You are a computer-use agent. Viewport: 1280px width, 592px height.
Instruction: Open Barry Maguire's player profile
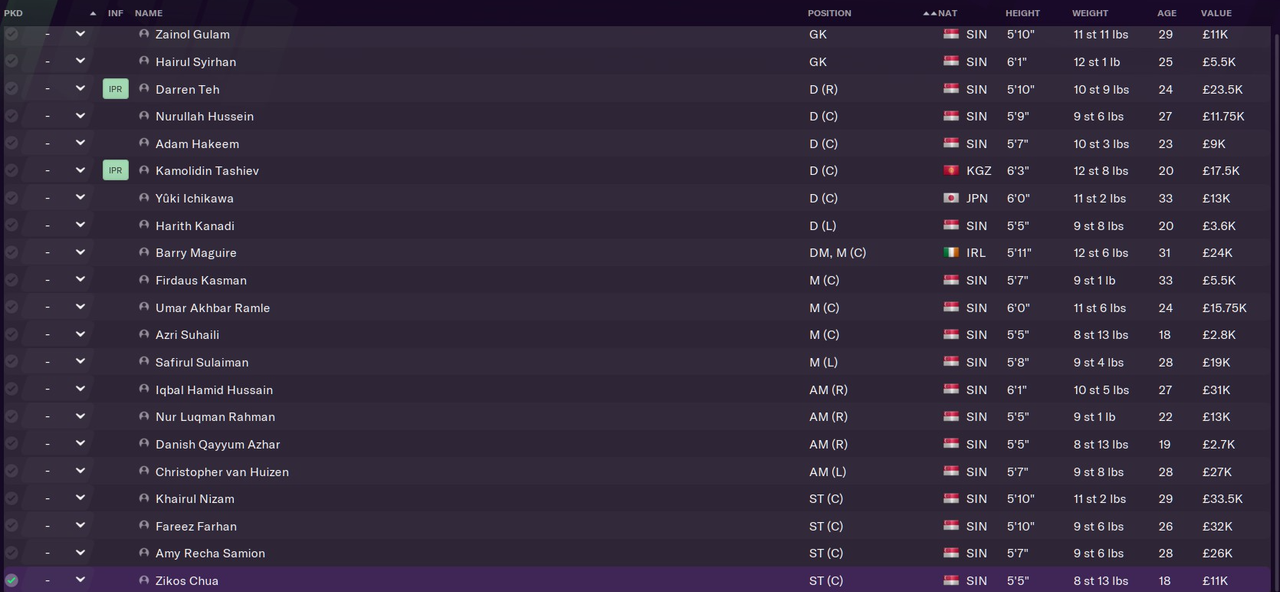196,253
